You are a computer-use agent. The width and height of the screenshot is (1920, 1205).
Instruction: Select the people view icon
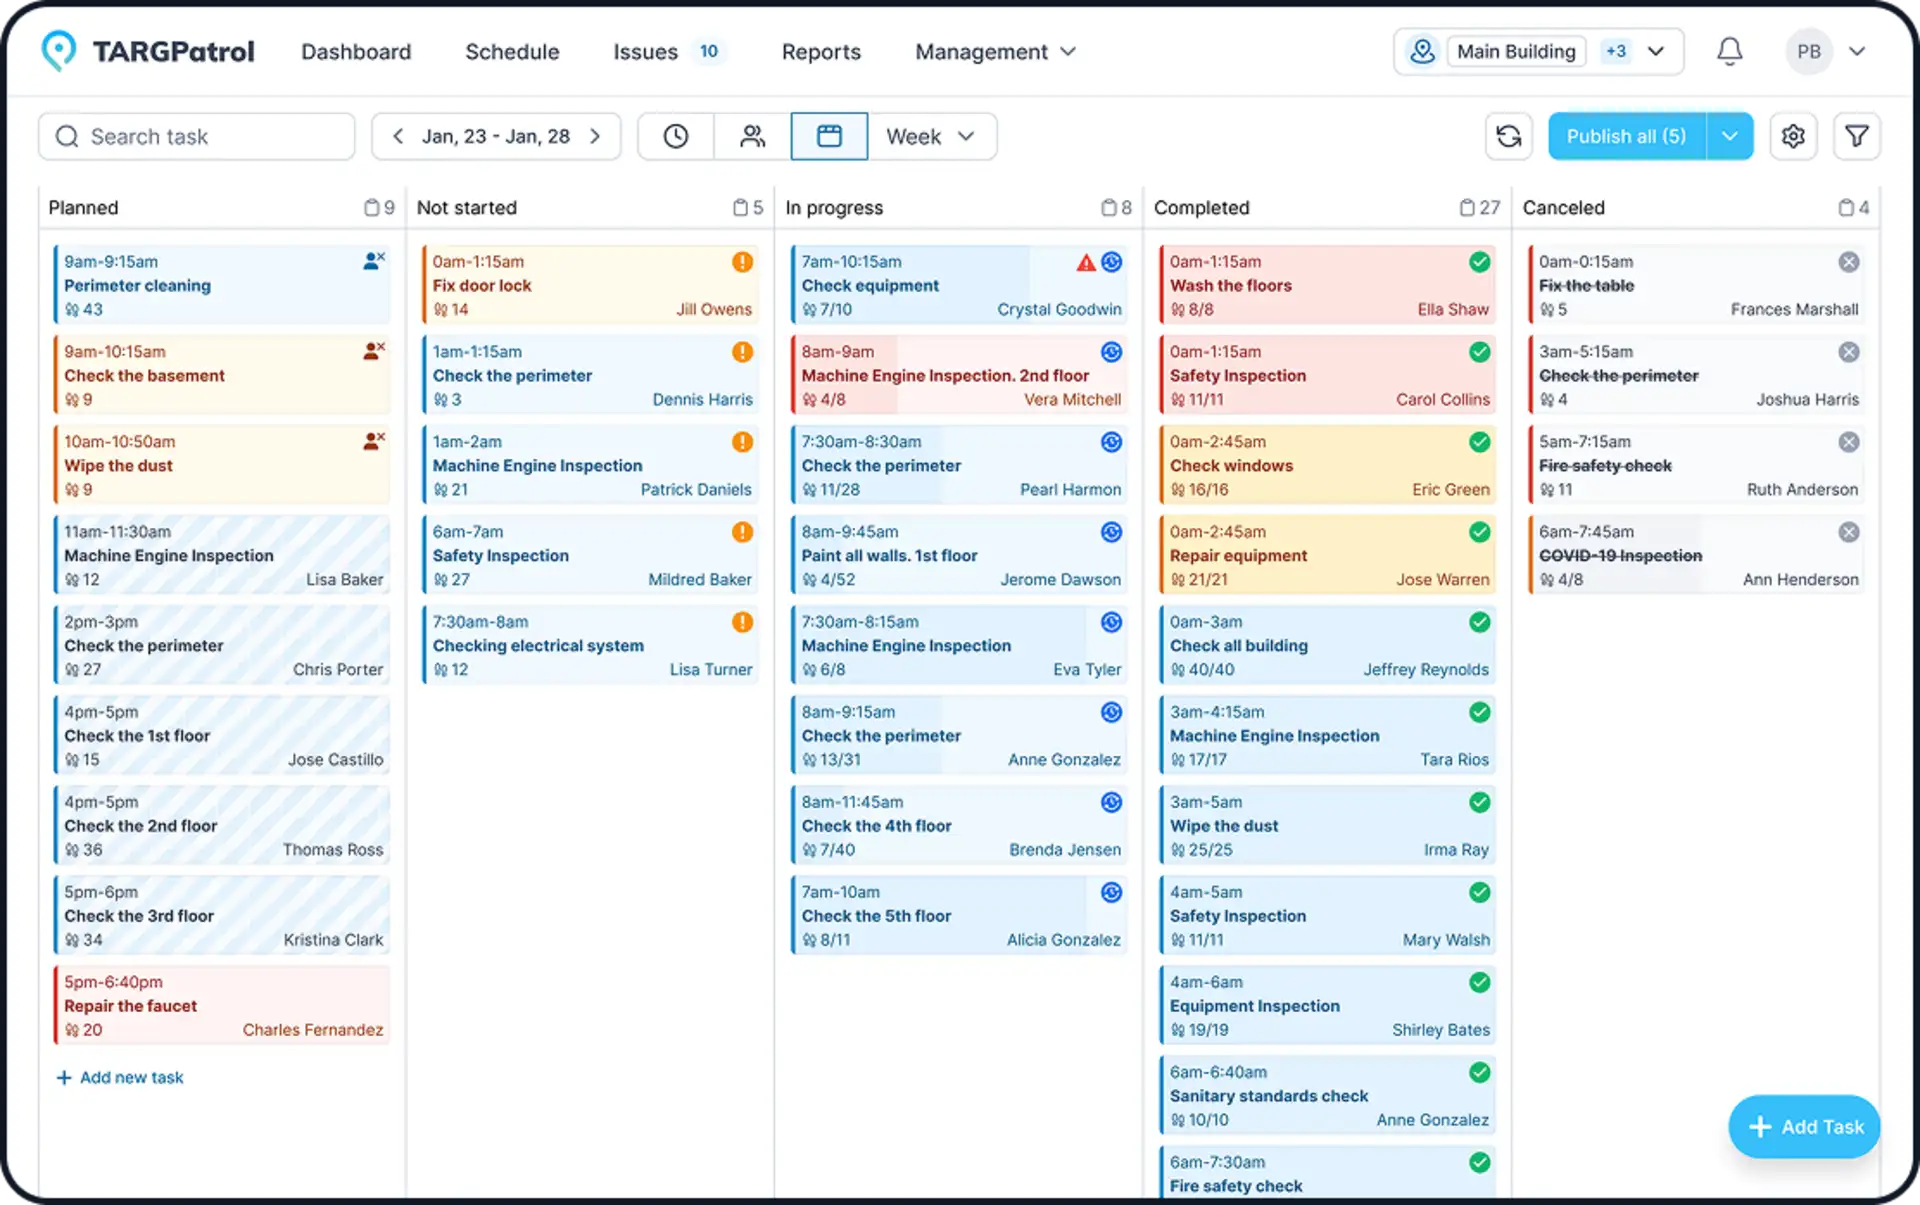(x=752, y=136)
